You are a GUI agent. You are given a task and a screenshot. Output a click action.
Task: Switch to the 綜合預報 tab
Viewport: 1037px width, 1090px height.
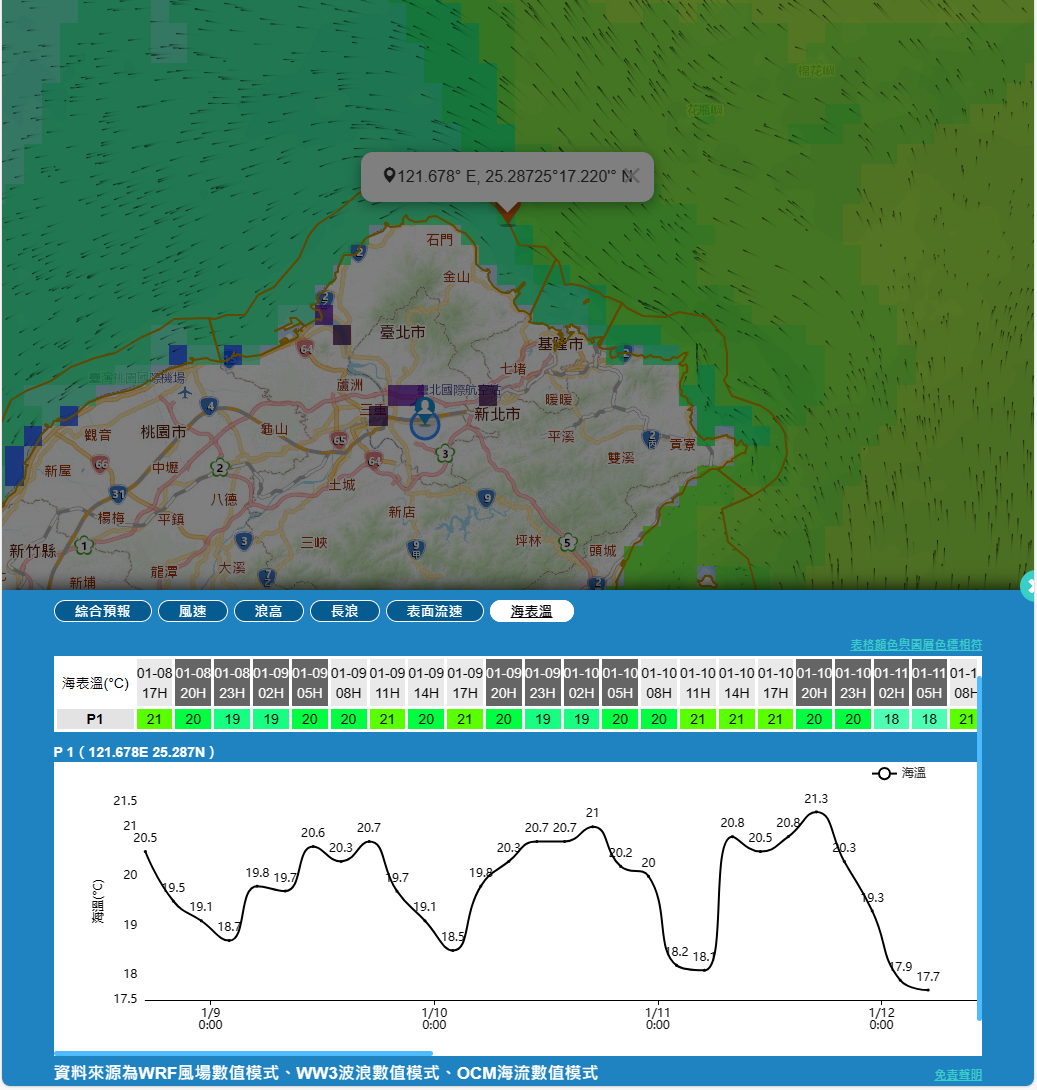(103, 611)
